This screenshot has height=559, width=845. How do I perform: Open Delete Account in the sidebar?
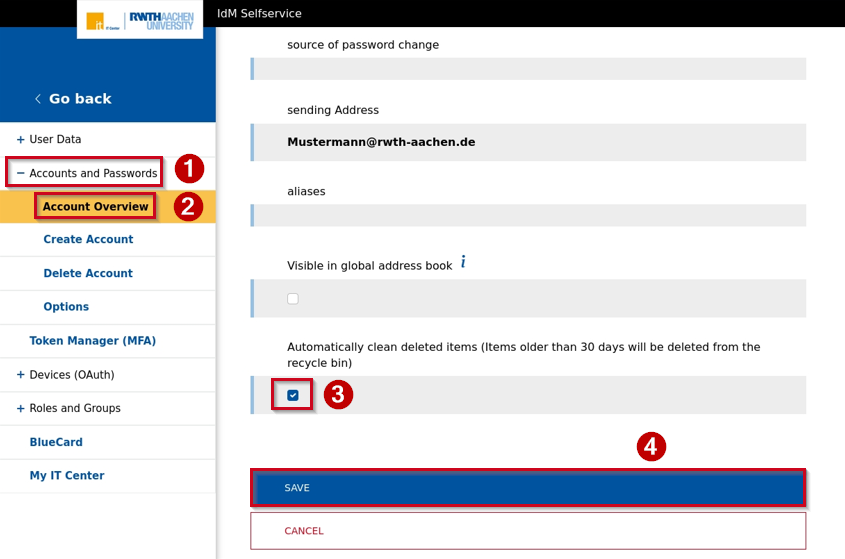pyautogui.click(x=88, y=273)
